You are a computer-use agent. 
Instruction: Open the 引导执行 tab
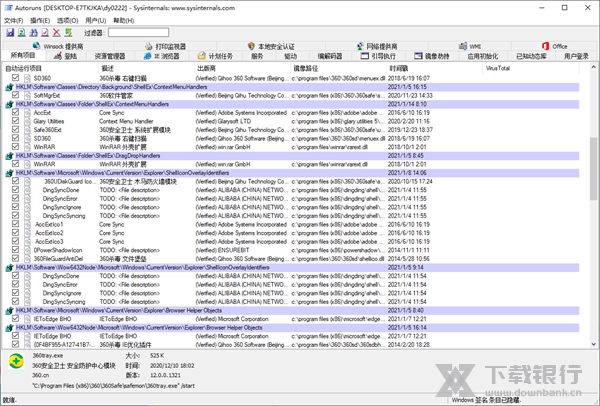378,56
